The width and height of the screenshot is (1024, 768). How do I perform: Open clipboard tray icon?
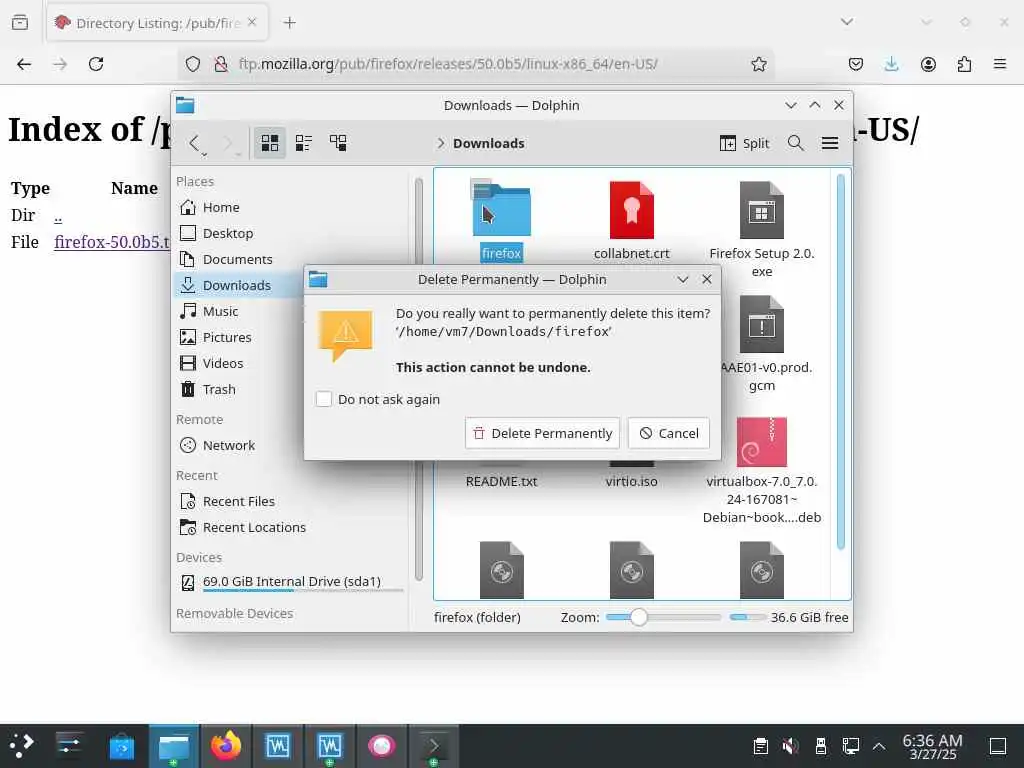tap(761, 746)
